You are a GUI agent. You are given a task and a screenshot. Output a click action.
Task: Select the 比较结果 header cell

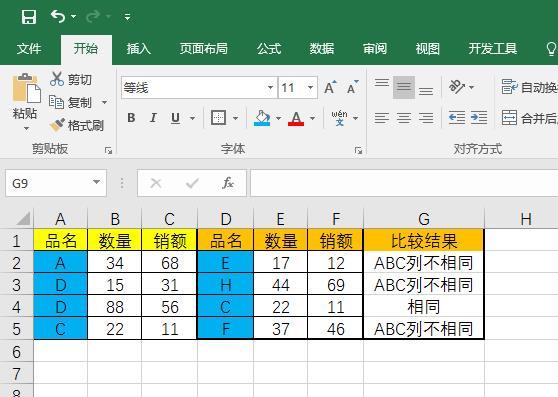pyautogui.click(x=424, y=240)
